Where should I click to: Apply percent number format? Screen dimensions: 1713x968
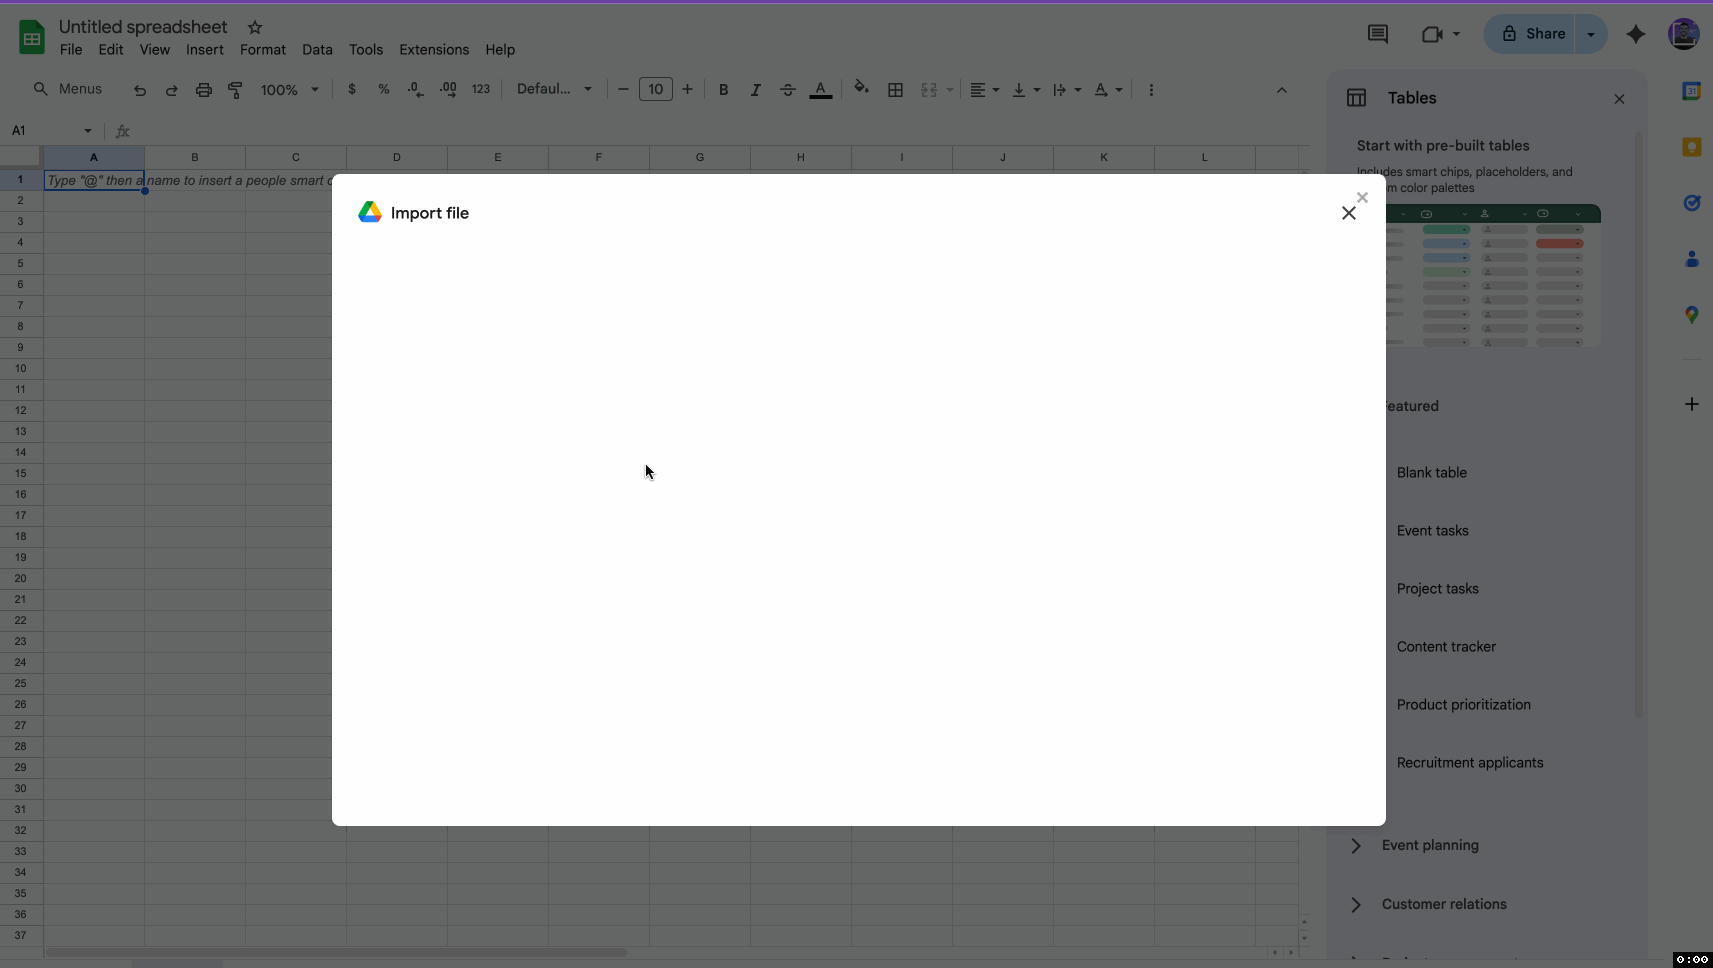384,89
